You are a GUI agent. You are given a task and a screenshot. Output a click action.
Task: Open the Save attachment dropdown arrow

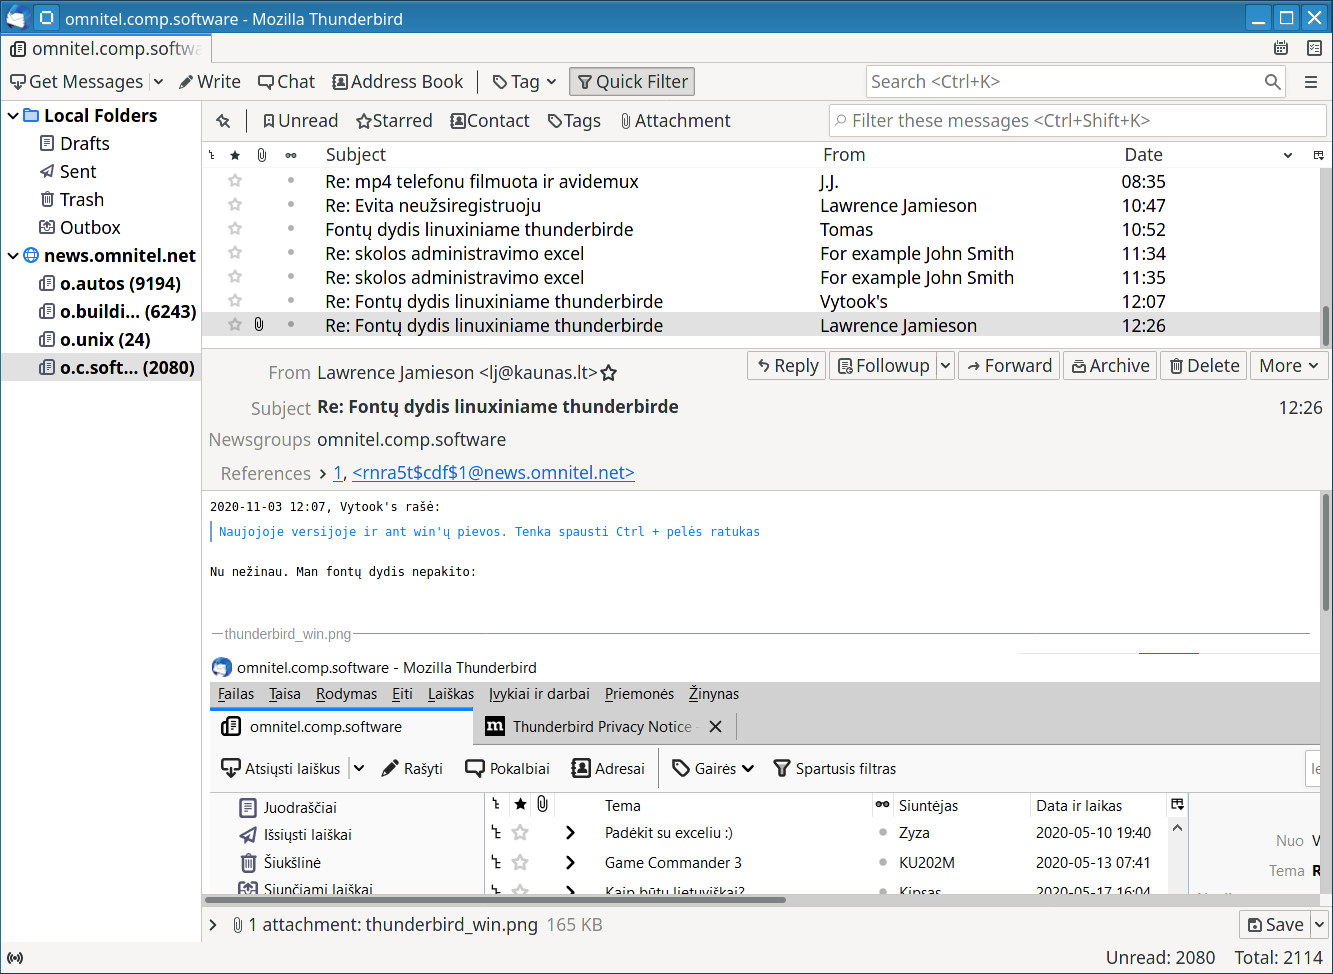point(1319,925)
